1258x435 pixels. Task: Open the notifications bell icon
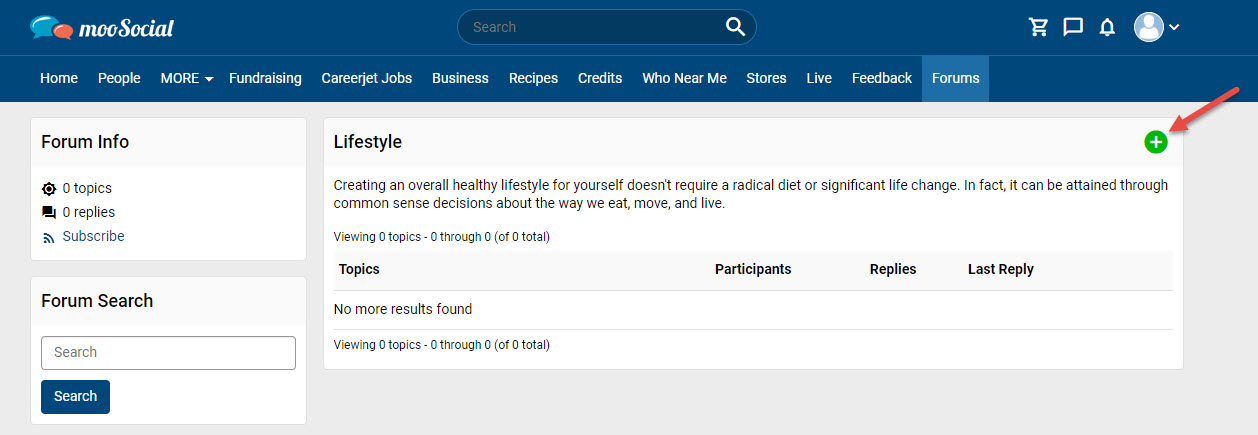click(x=1107, y=27)
